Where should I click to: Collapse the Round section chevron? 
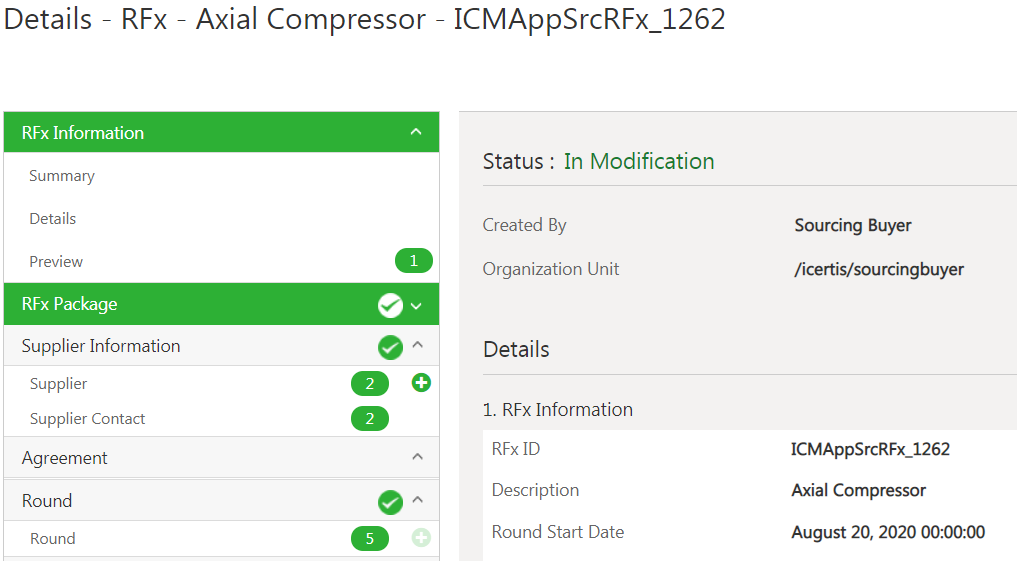tap(418, 500)
